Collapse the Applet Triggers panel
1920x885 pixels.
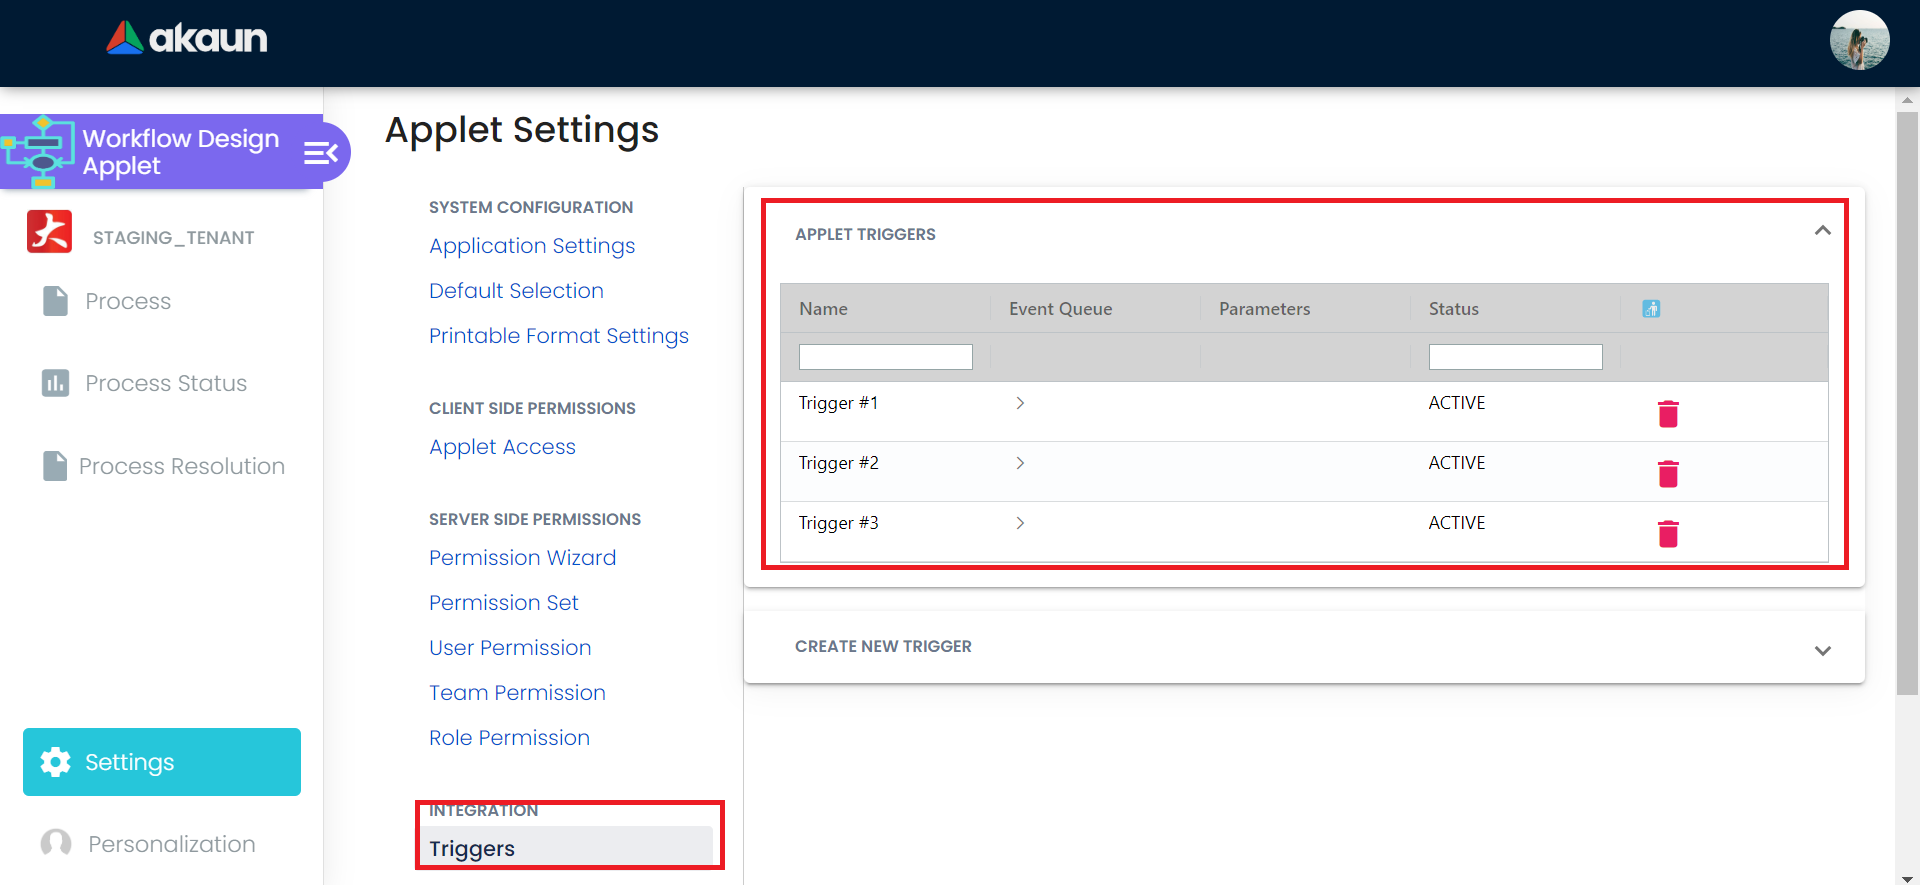point(1822,231)
